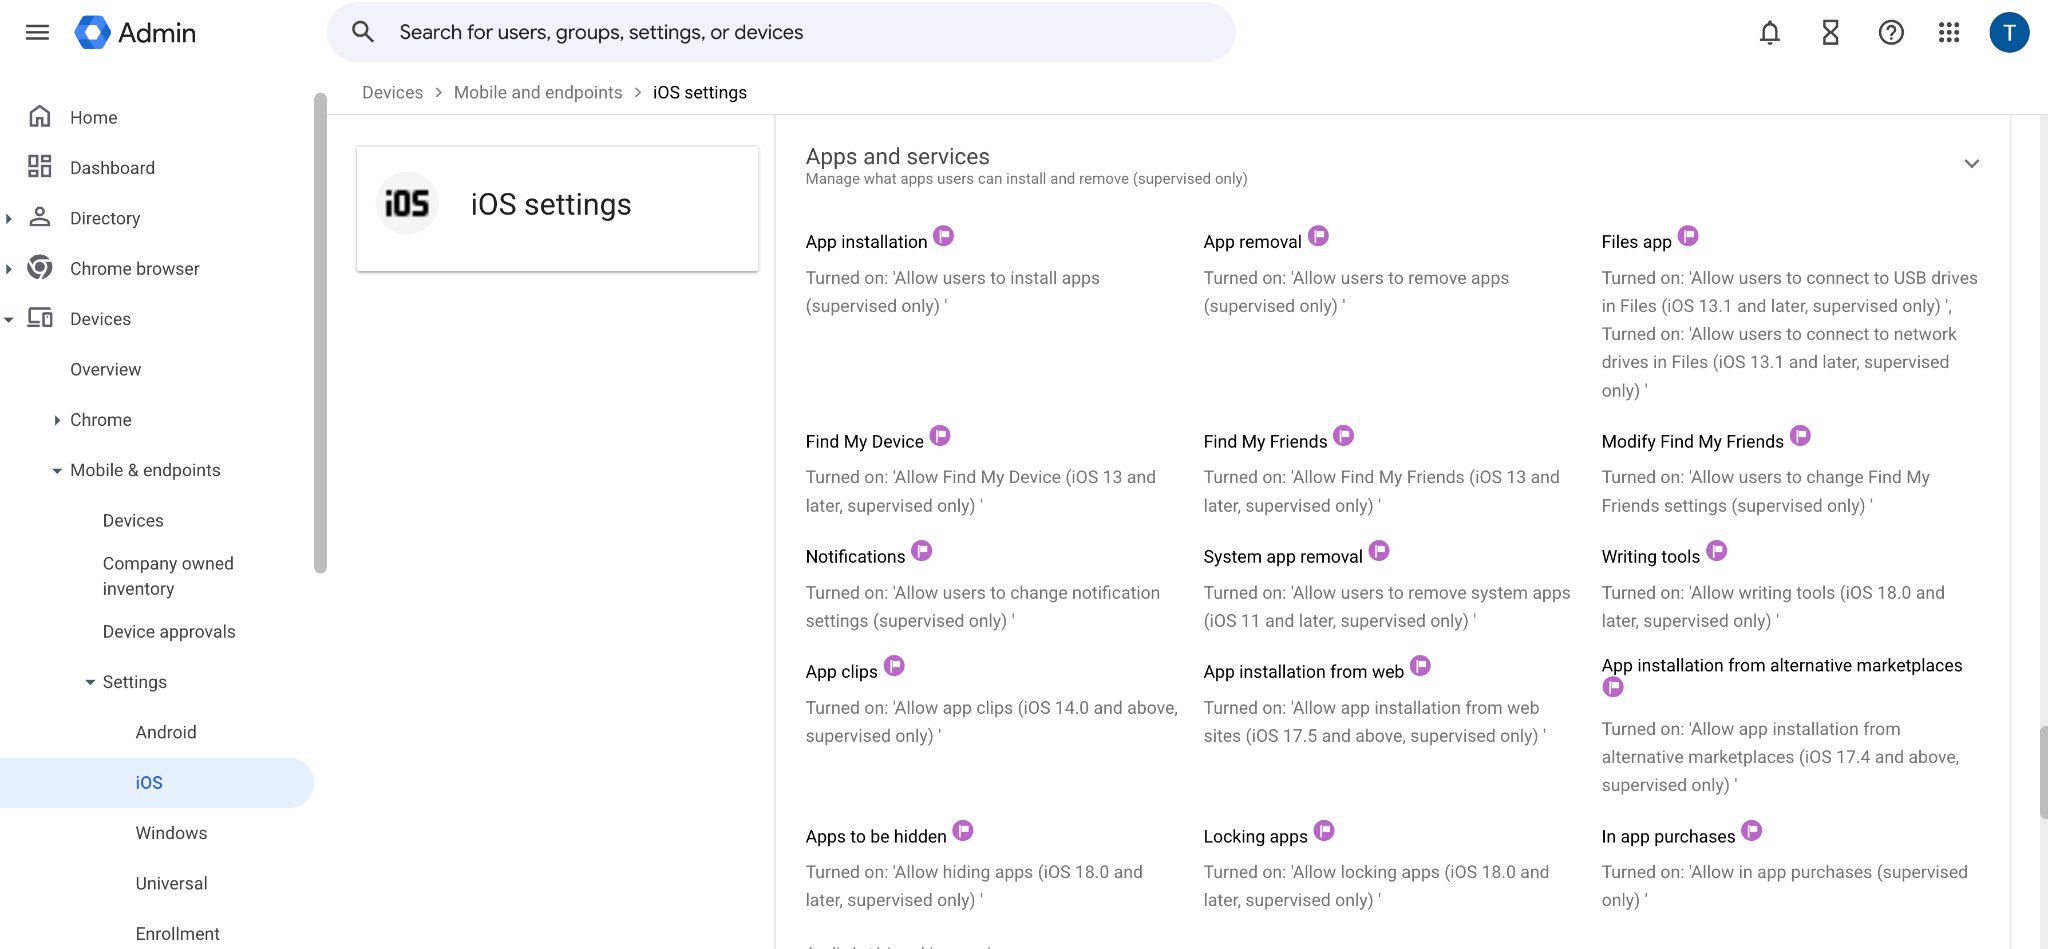Open the App installation setting

(x=867, y=242)
